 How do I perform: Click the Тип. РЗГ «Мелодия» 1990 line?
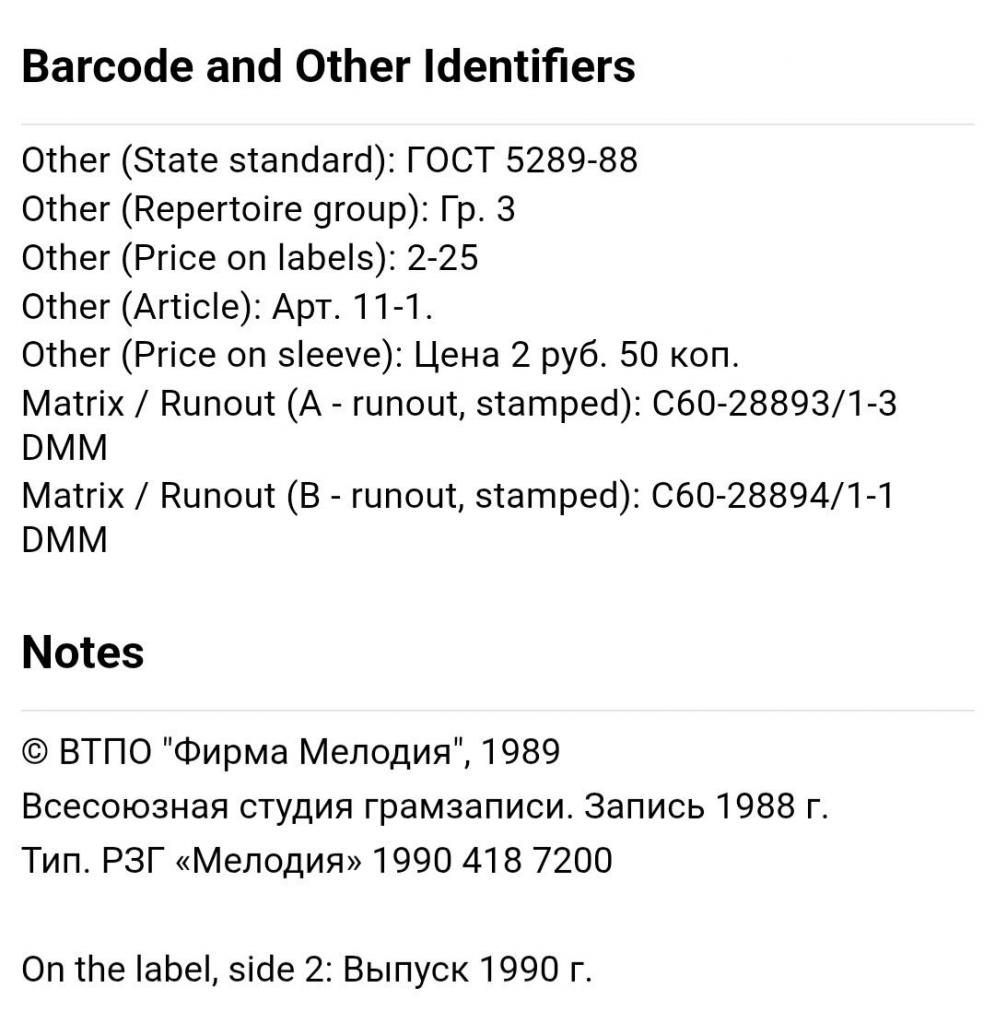(316, 860)
